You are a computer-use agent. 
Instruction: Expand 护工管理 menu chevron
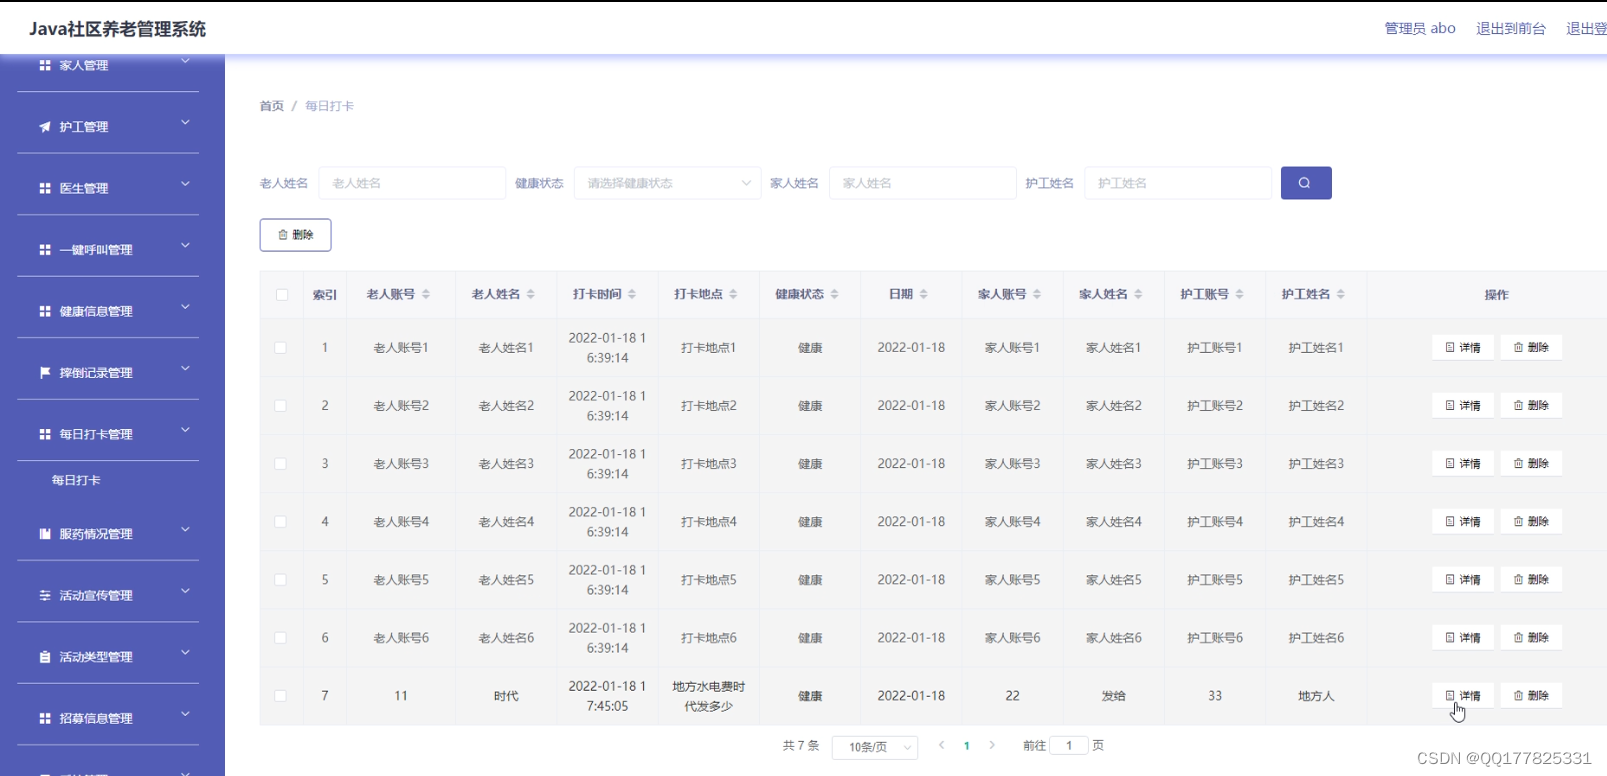pos(185,123)
